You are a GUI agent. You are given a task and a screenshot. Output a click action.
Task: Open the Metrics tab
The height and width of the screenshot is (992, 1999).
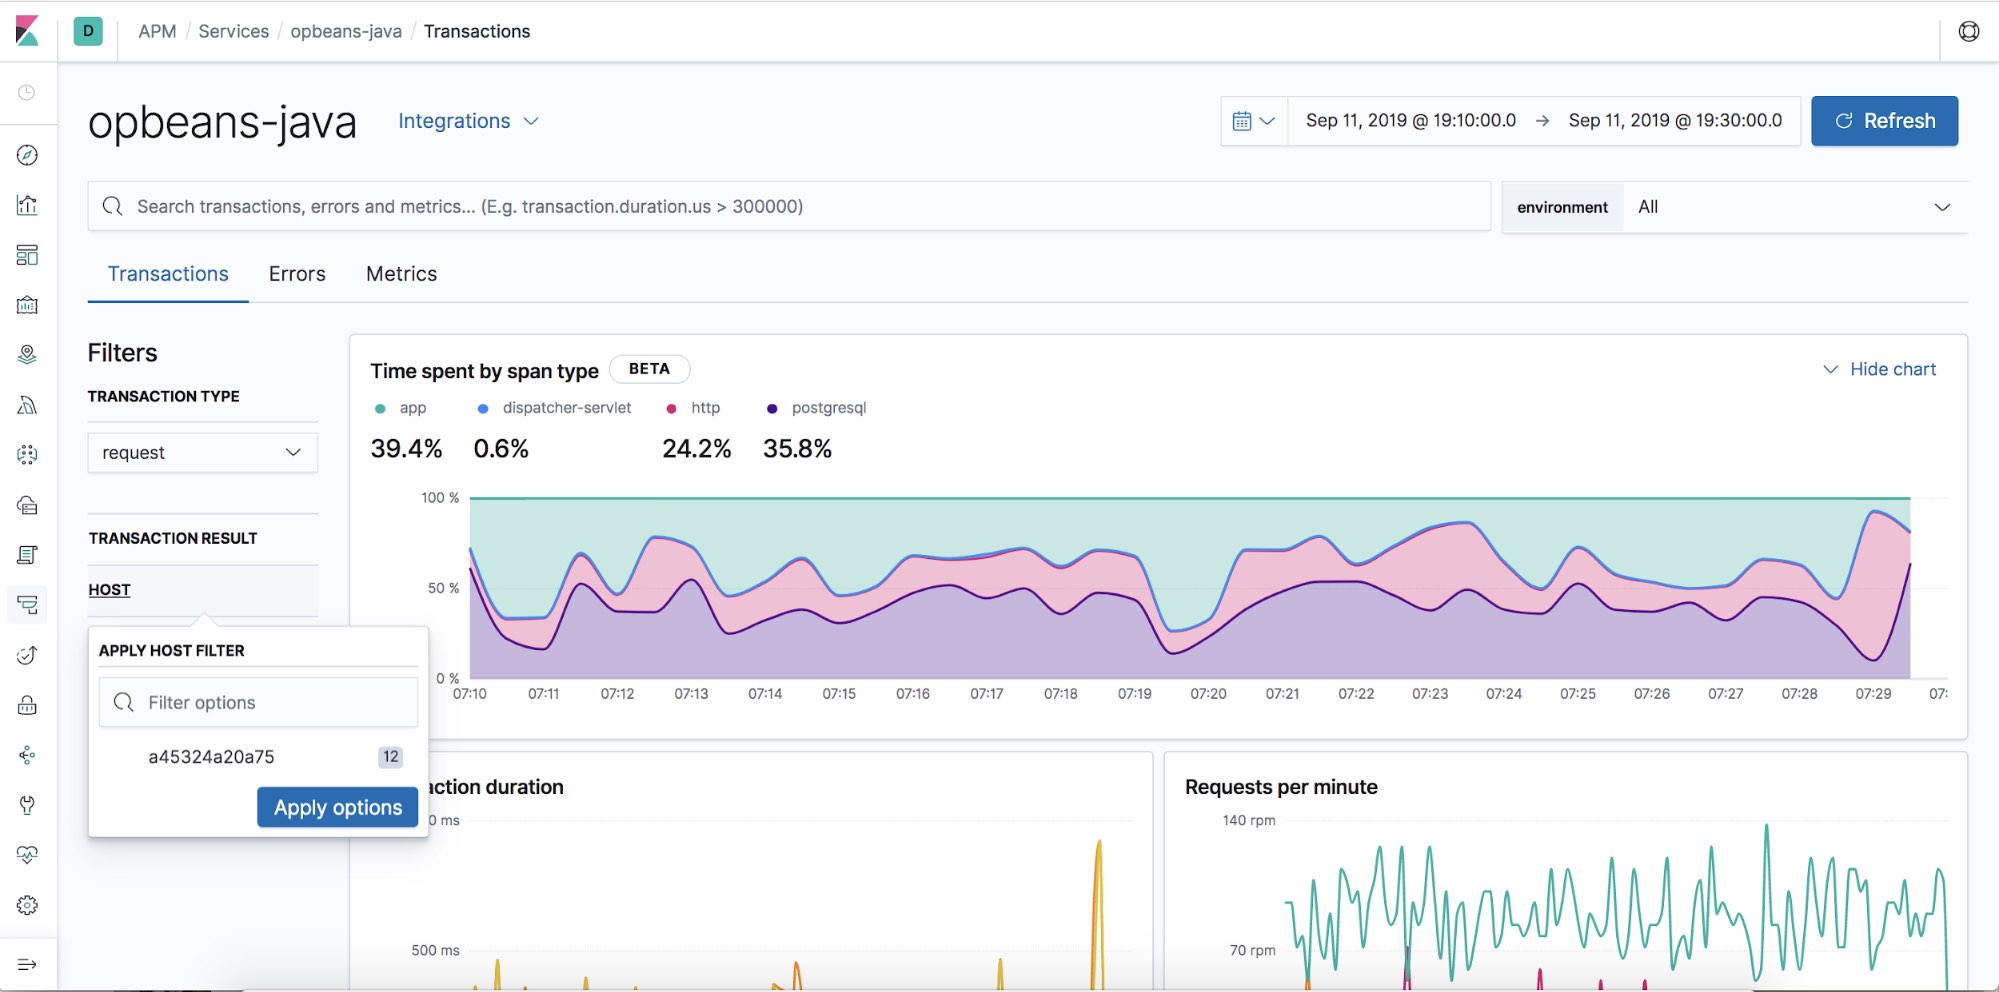[x=400, y=273]
